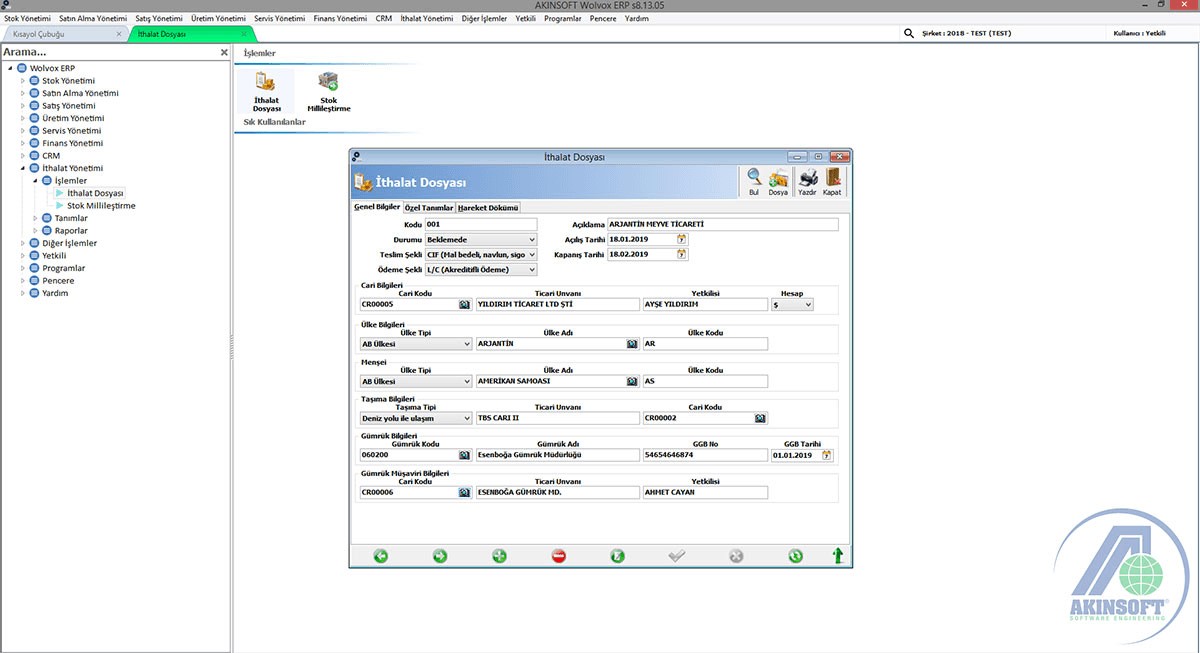Click the GGB No input field

705,455
